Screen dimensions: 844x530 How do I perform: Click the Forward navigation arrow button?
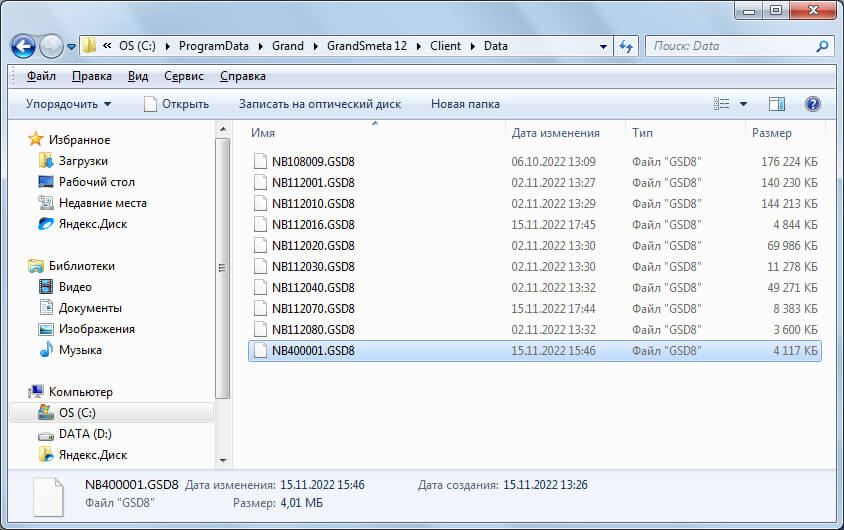pyautogui.click(x=52, y=46)
